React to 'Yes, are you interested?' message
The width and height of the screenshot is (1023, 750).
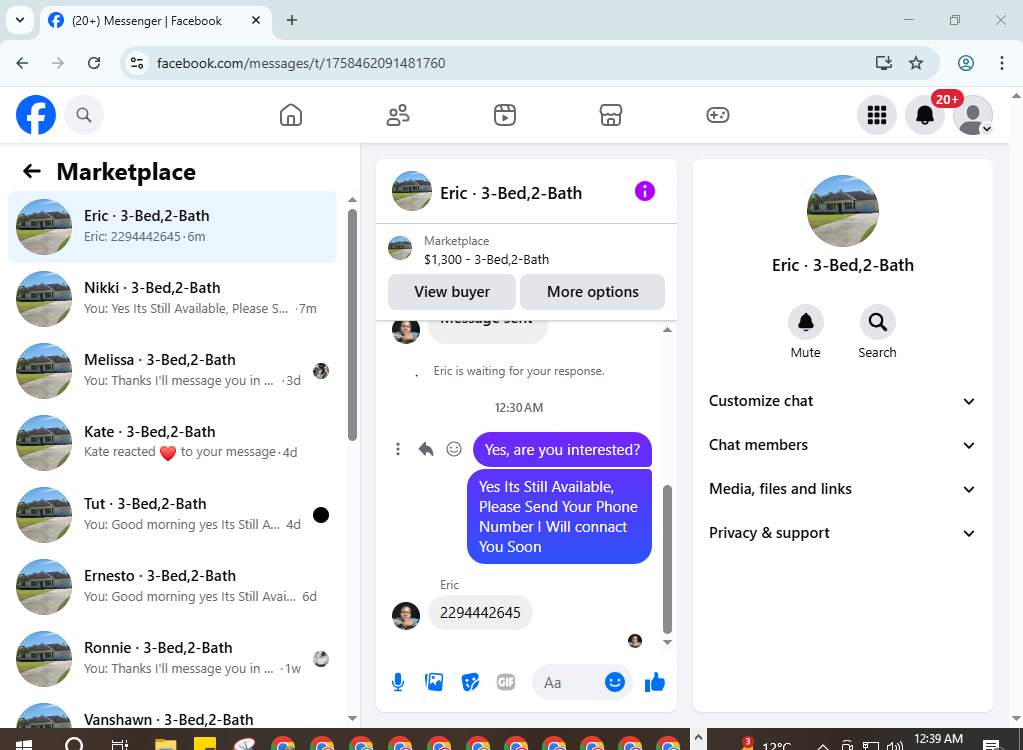pyautogui.click(x=454, y=449)
